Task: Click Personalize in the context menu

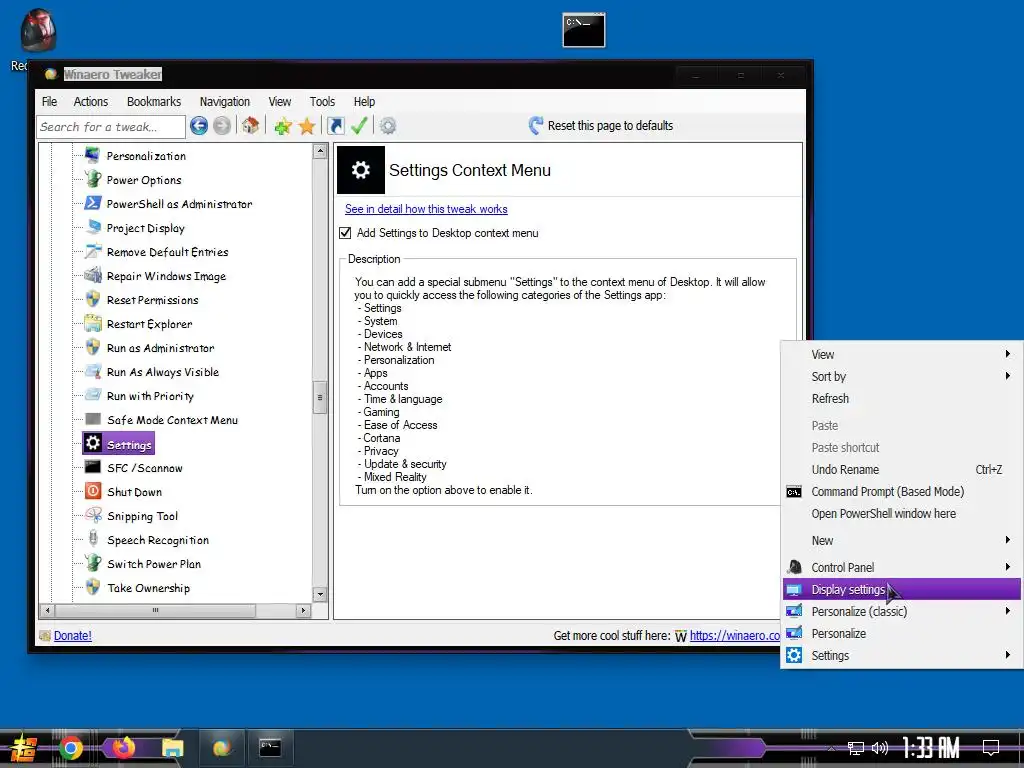Action: (901, 633)
